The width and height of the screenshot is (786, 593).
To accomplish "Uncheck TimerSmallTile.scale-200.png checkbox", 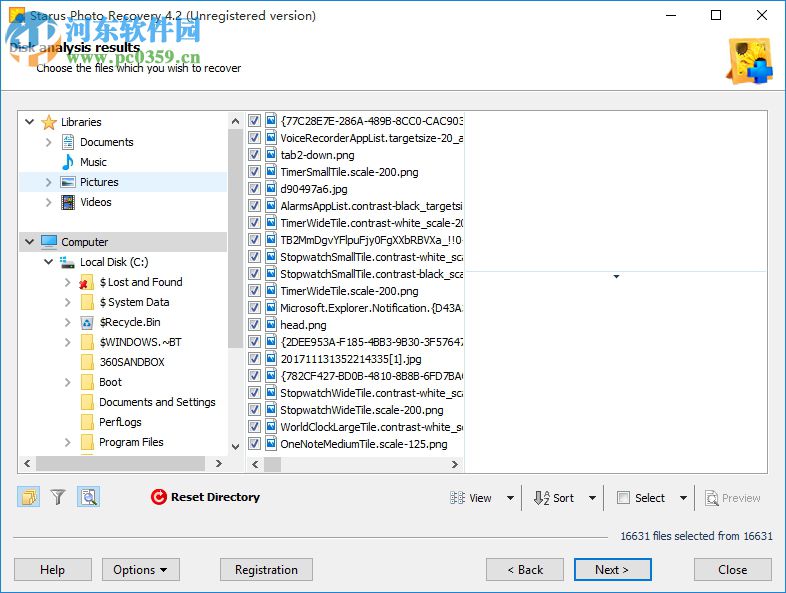I will coord(254,171).
